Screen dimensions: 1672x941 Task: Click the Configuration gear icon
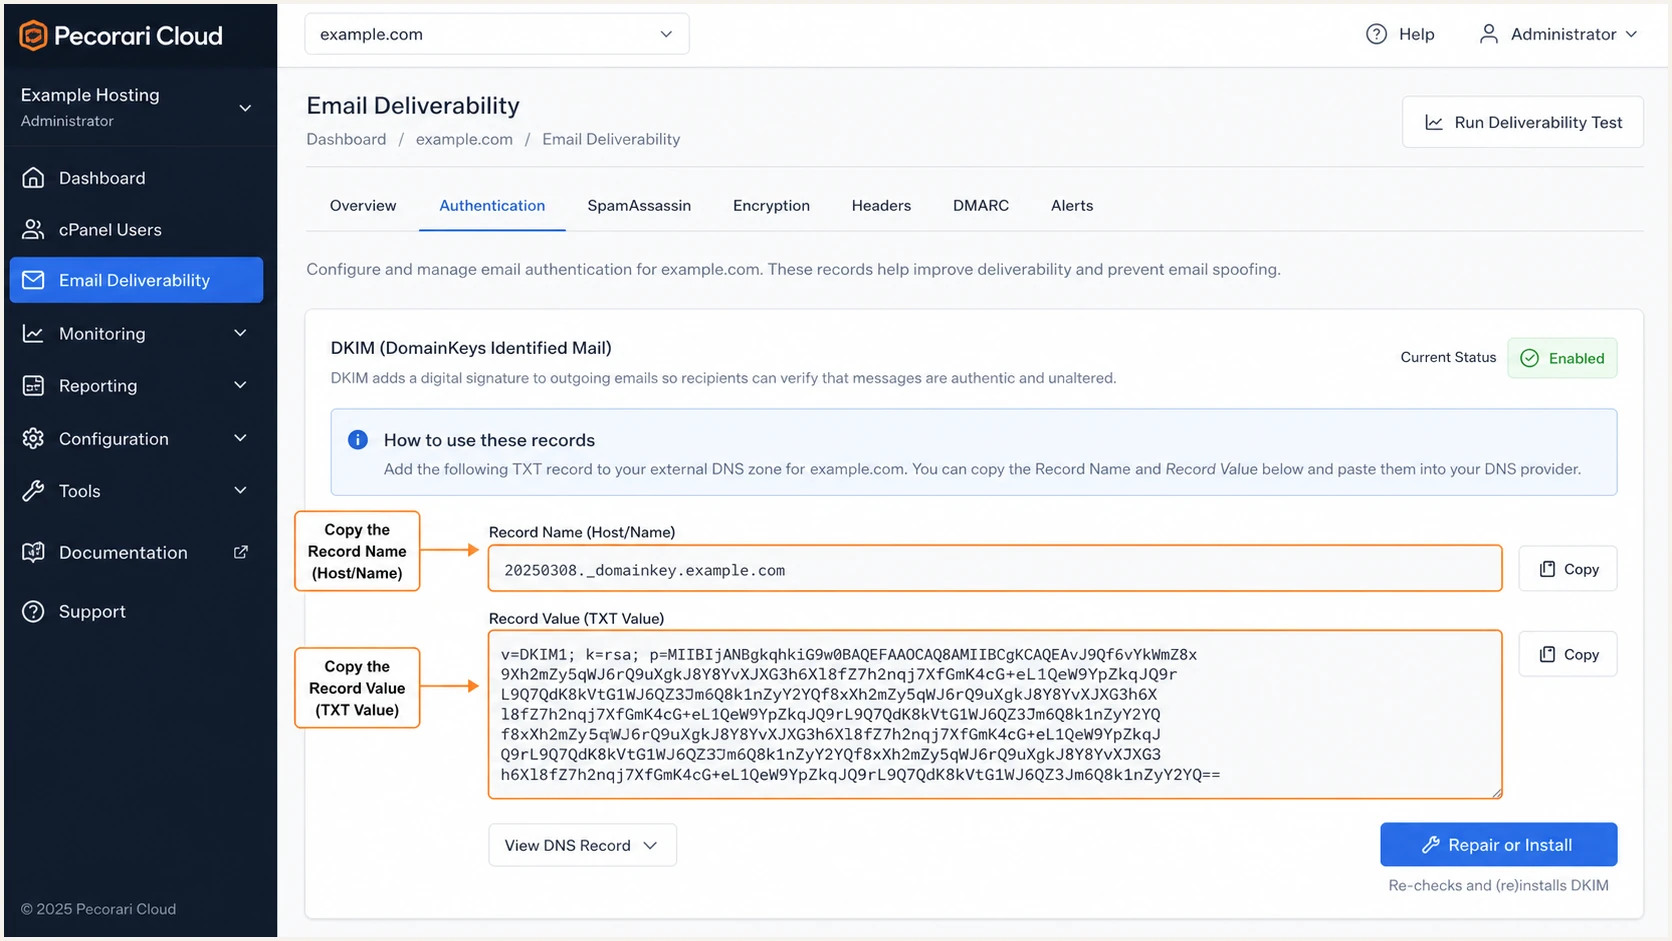point(33,439)
